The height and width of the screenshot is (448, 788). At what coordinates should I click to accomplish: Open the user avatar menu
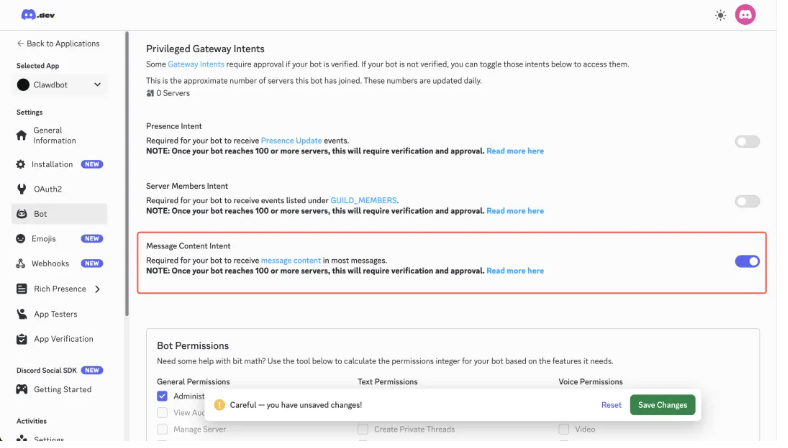[745, 15]
